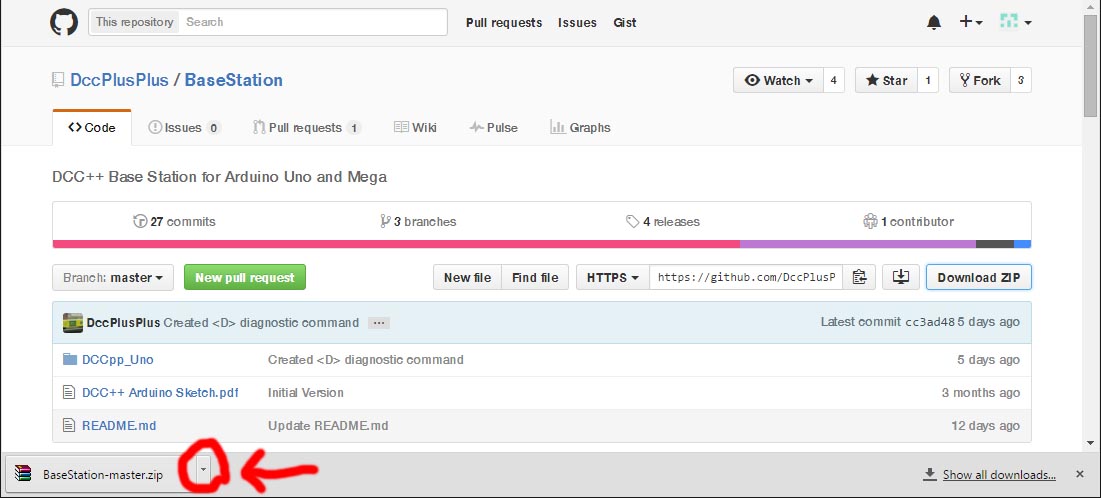Click the New file button
This screenshot has height=498, width=1101.
pyautogui.click(x=467, y=277)
